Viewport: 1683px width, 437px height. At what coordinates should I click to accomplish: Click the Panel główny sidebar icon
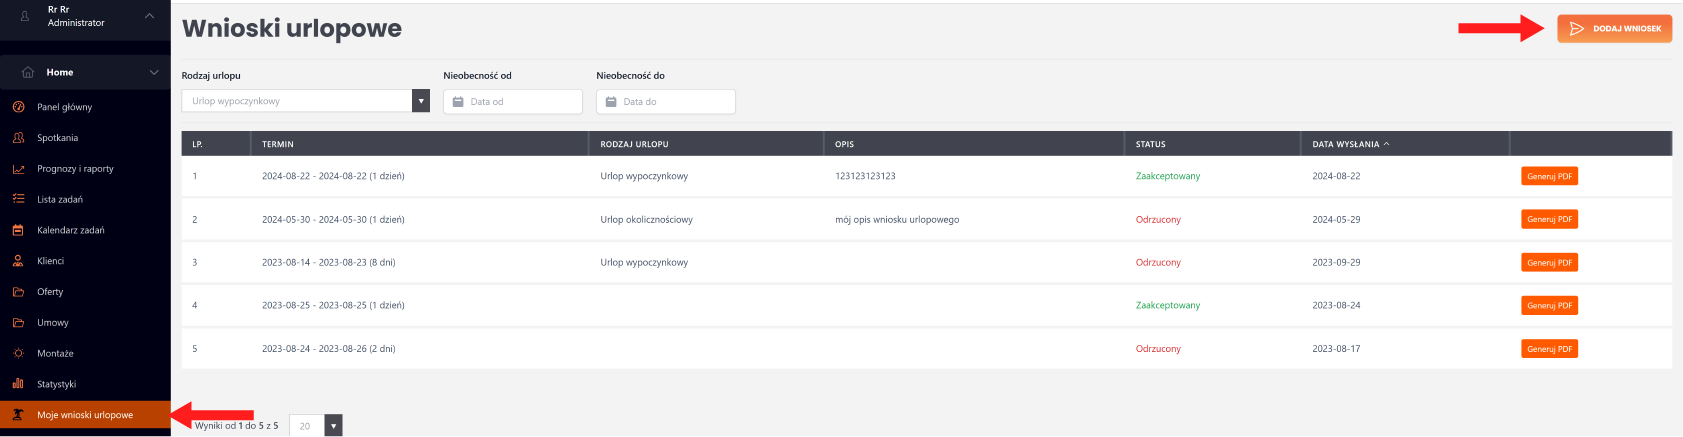click(18, 107)
